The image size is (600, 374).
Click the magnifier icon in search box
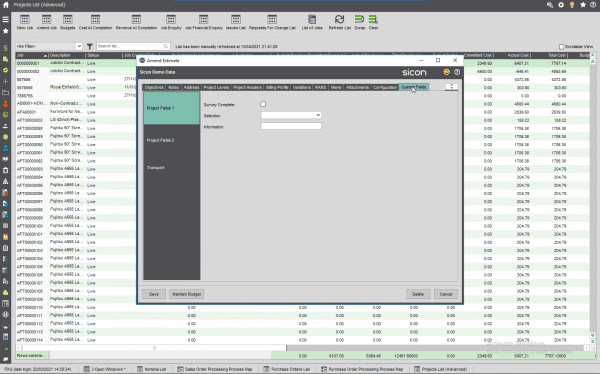click(165, 46)
